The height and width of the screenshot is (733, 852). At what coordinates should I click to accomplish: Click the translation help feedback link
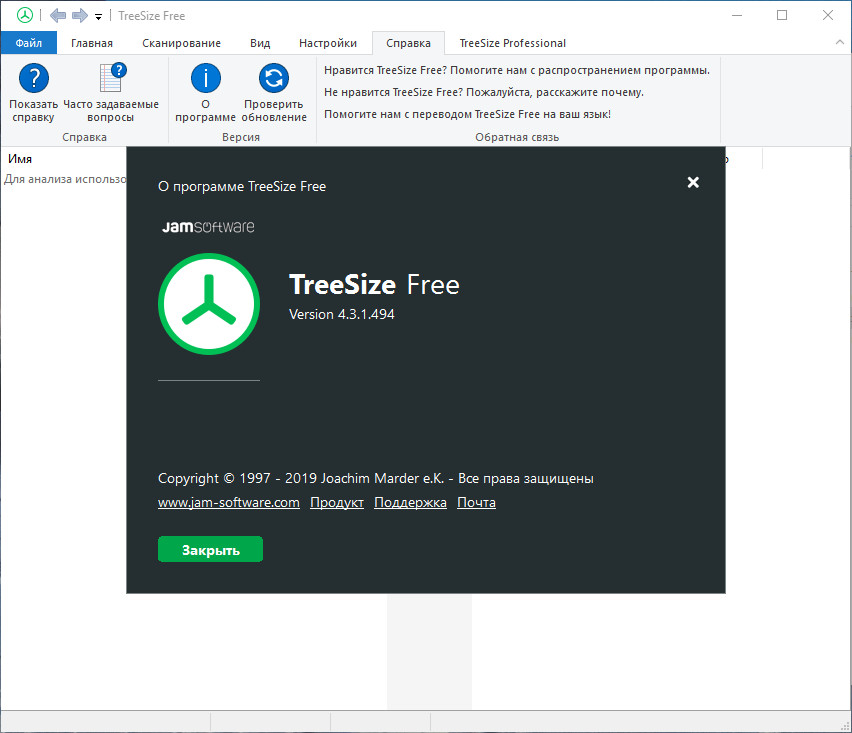click(x=467, y=114)
